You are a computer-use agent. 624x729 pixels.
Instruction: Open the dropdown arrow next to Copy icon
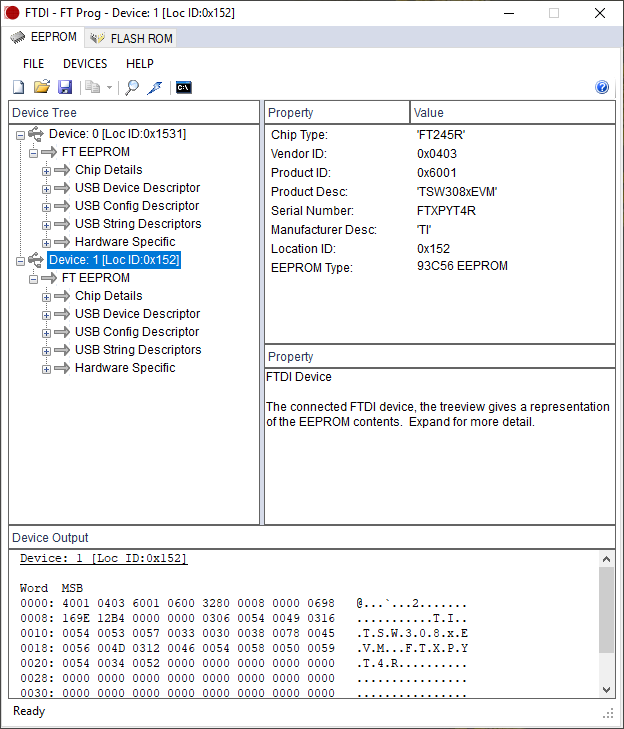coord(109,87)
